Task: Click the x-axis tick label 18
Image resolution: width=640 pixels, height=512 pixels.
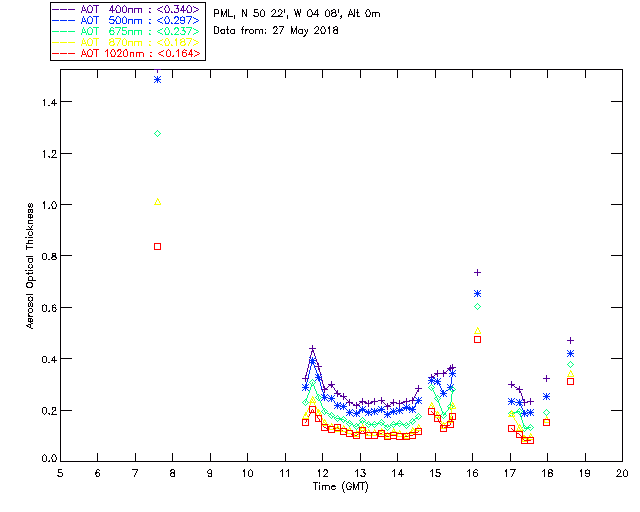Action: tap(547, 473)
